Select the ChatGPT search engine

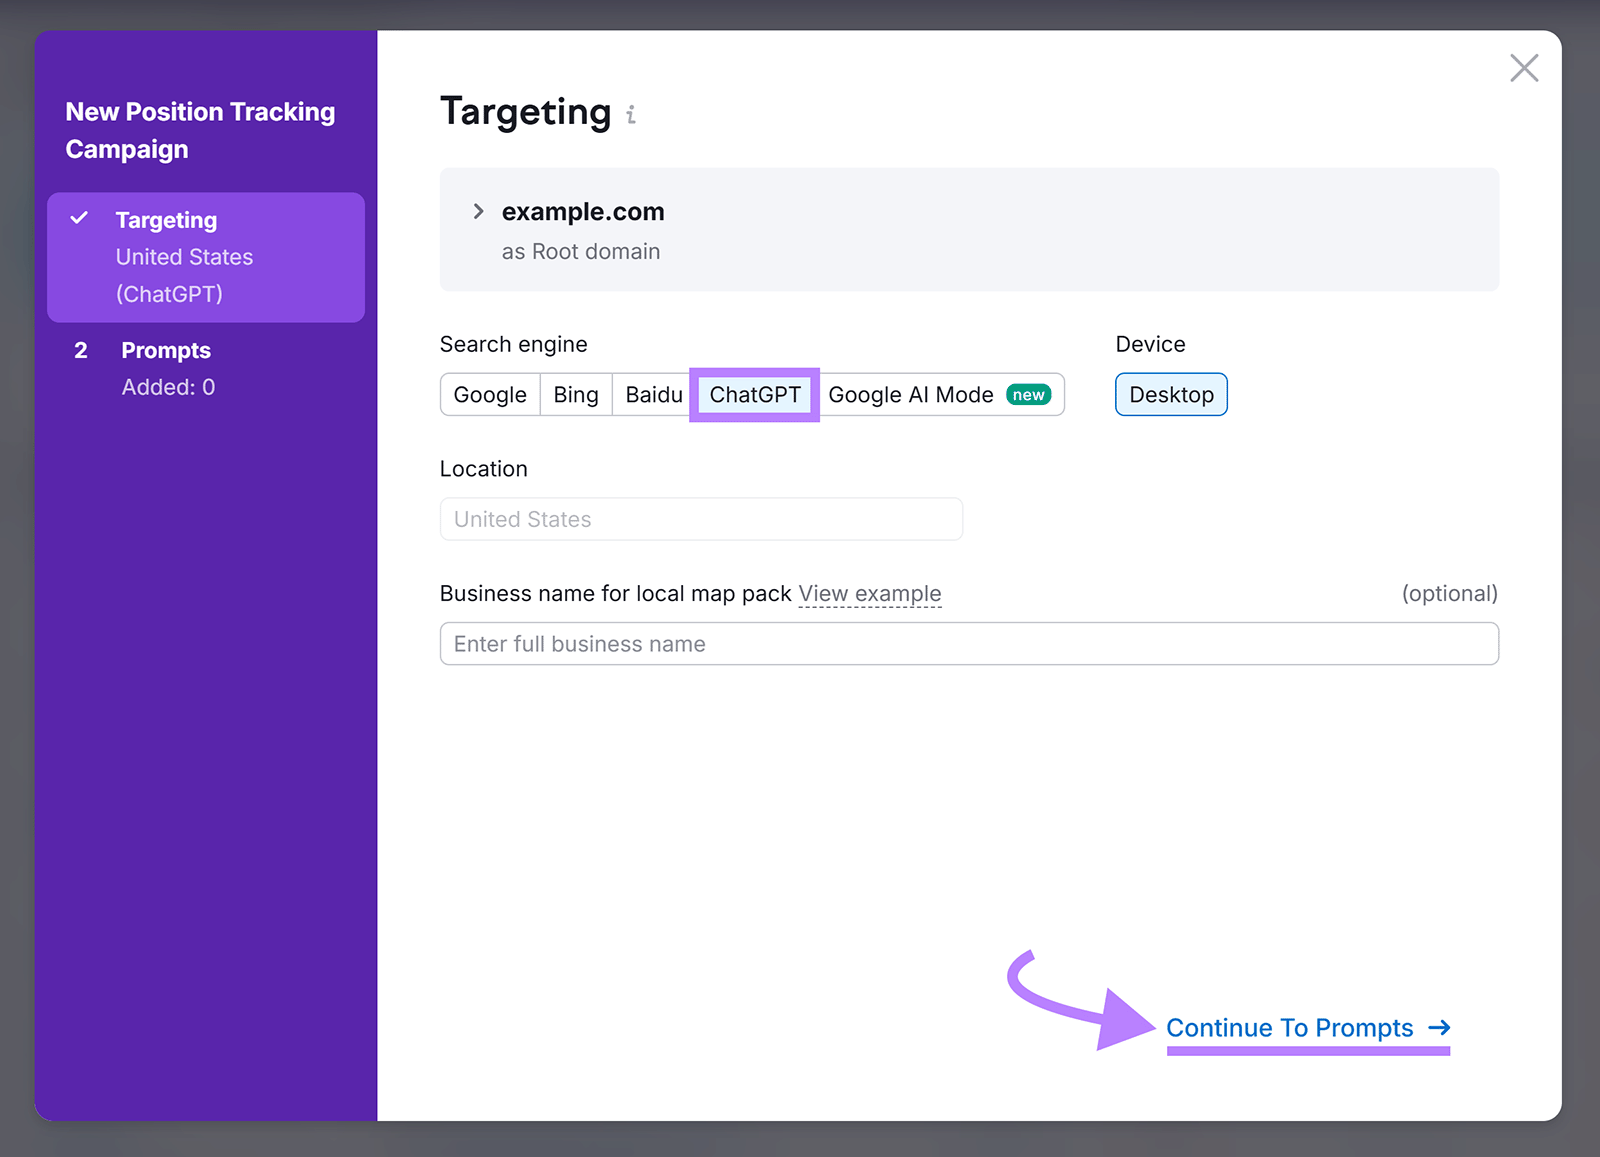[754, 394]
